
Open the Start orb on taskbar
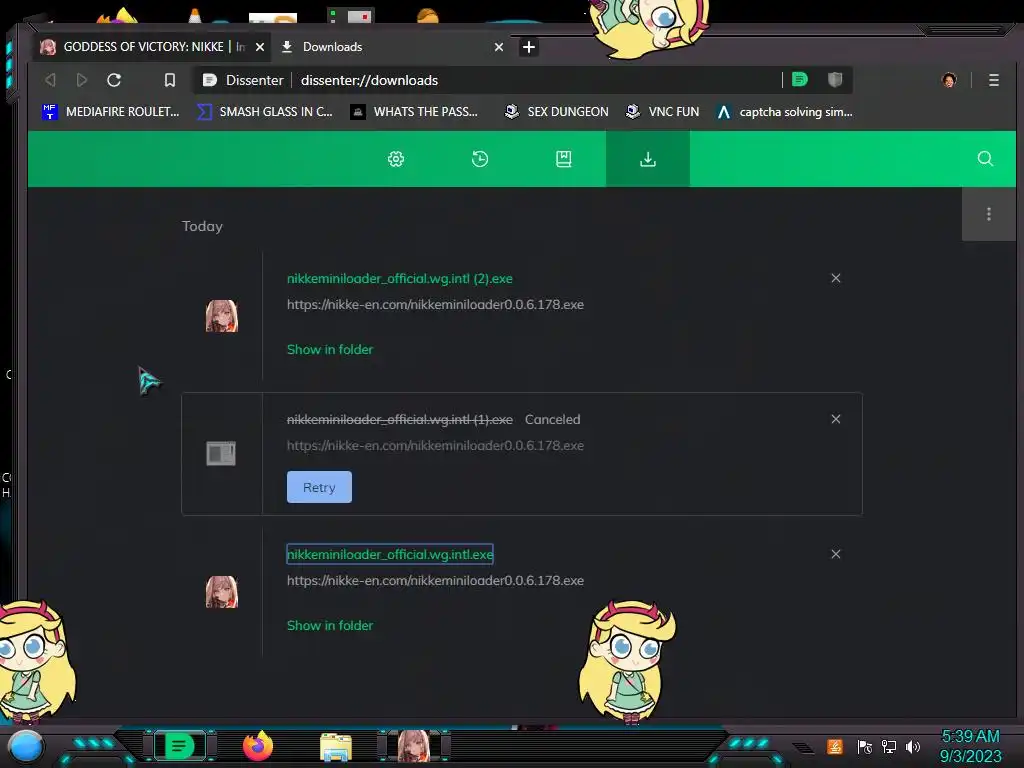[26, 746]
